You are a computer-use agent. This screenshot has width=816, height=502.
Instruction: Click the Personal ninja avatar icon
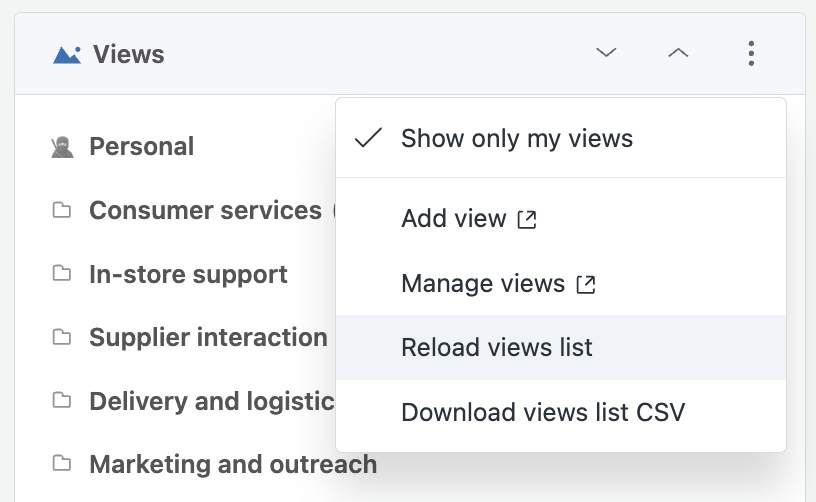tap(62, 147)
